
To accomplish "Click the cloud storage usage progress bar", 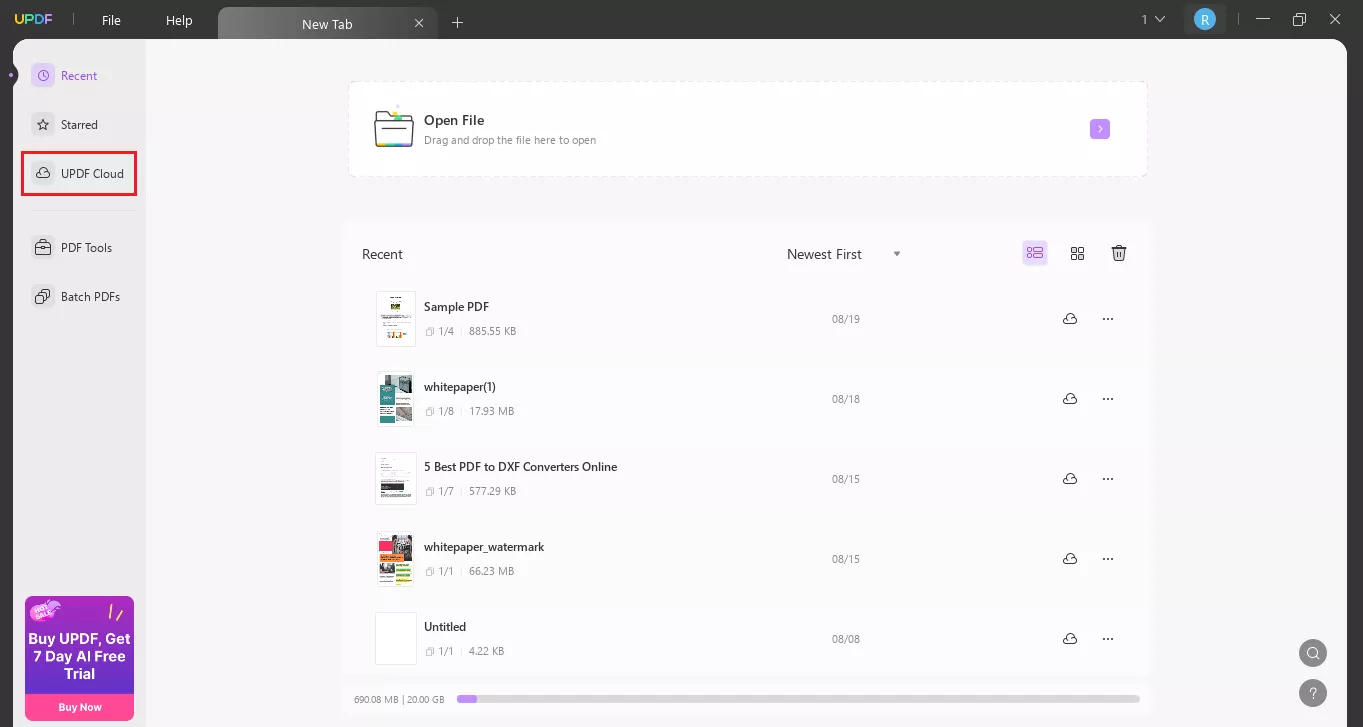I will (x=798, y=699).
